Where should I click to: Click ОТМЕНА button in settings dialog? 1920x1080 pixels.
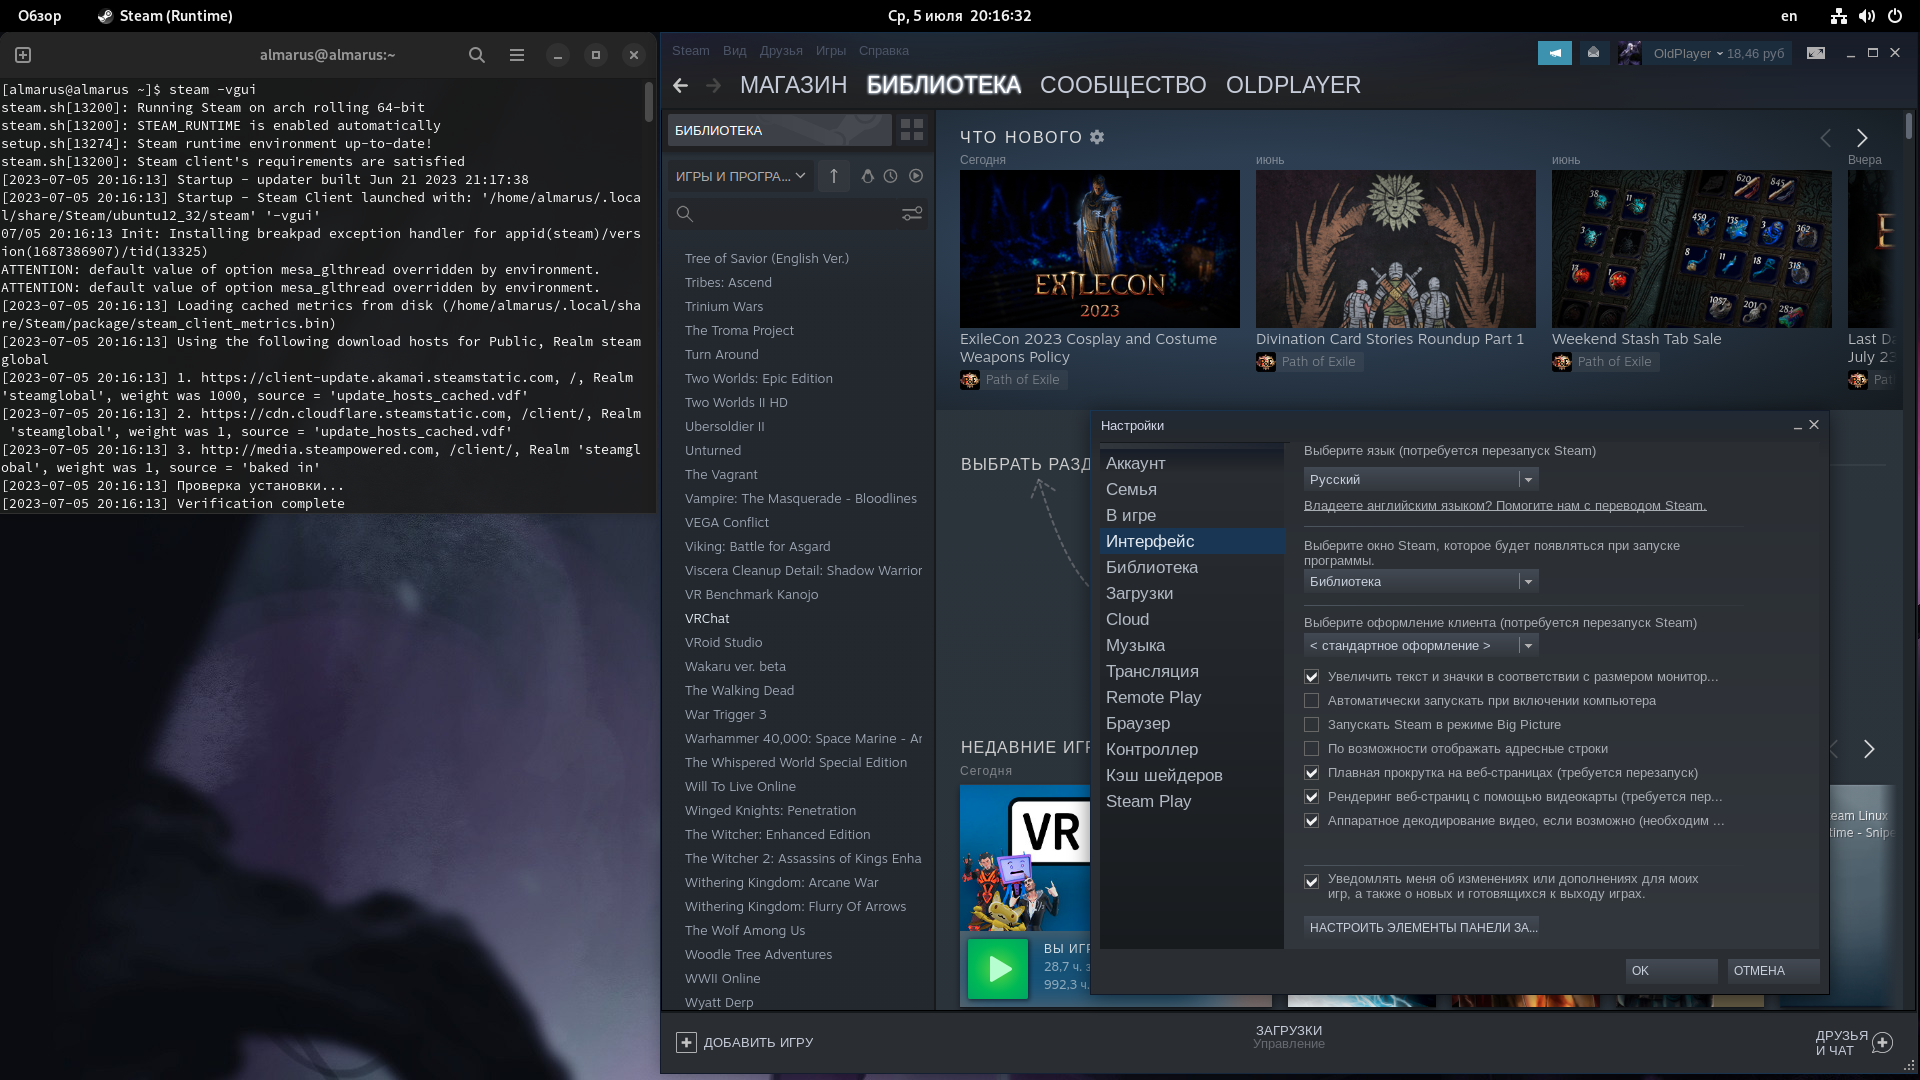coord(1773,971)
